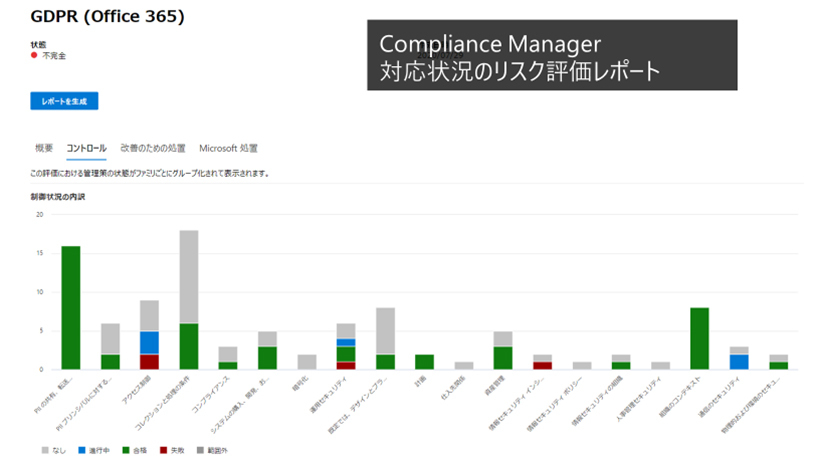This screenshot has width=820, height=461.
Task: Click the 資産管理 axis label
Action: coord(495,386)
